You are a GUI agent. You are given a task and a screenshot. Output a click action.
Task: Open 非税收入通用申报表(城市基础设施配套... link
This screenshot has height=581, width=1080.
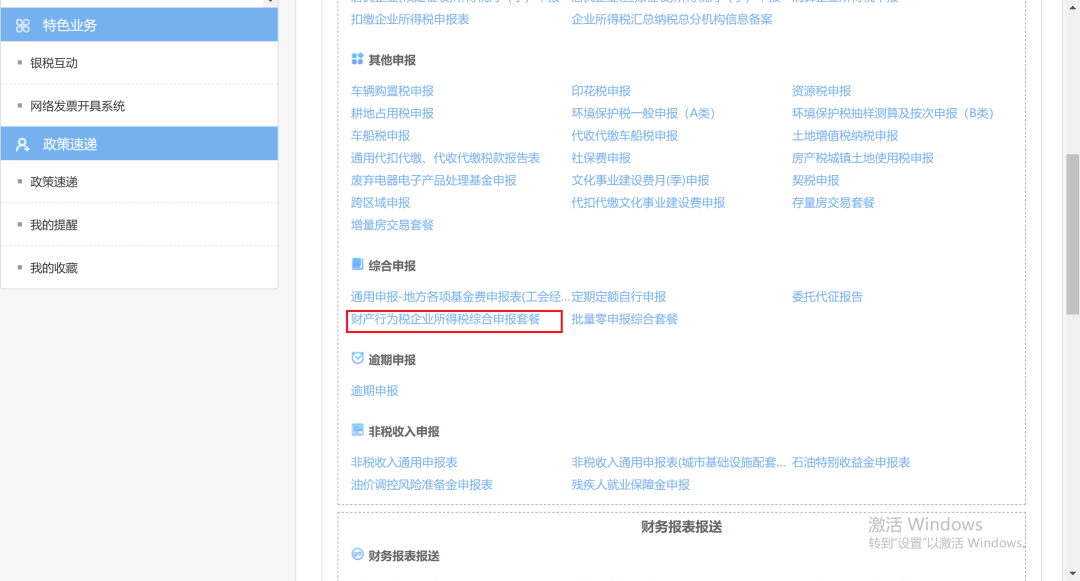[678, 463]
